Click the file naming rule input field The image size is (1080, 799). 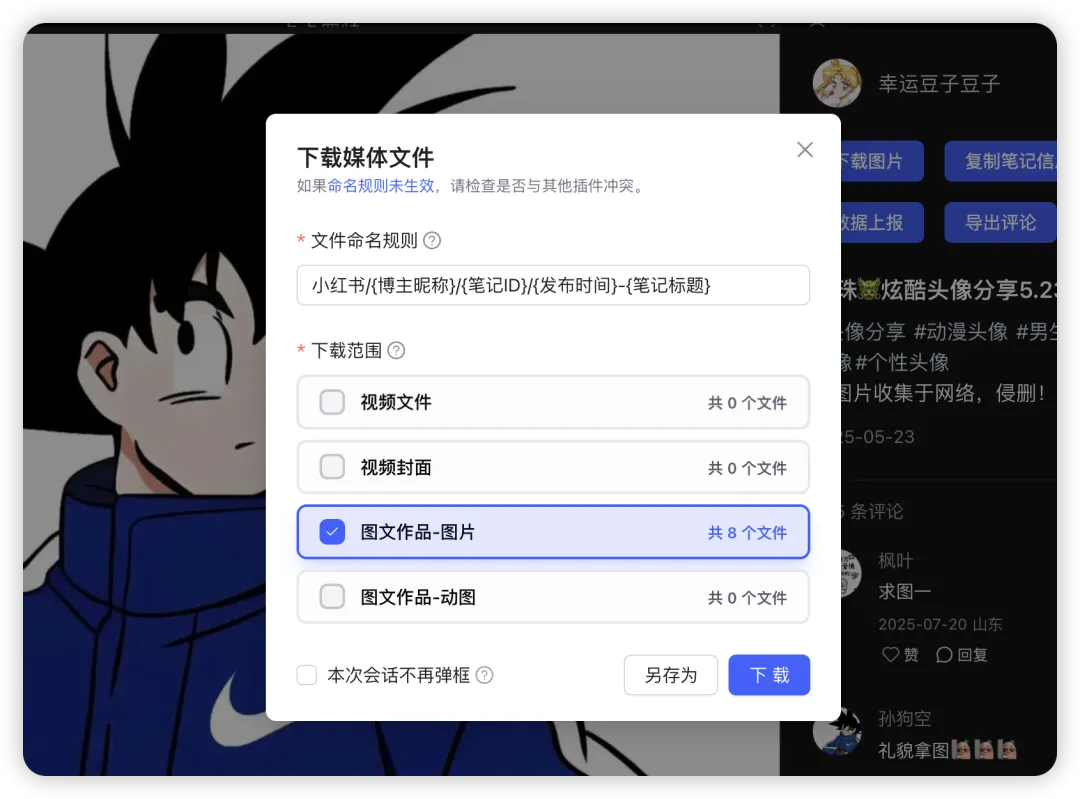pyautogui.click(x=553, y=285)
